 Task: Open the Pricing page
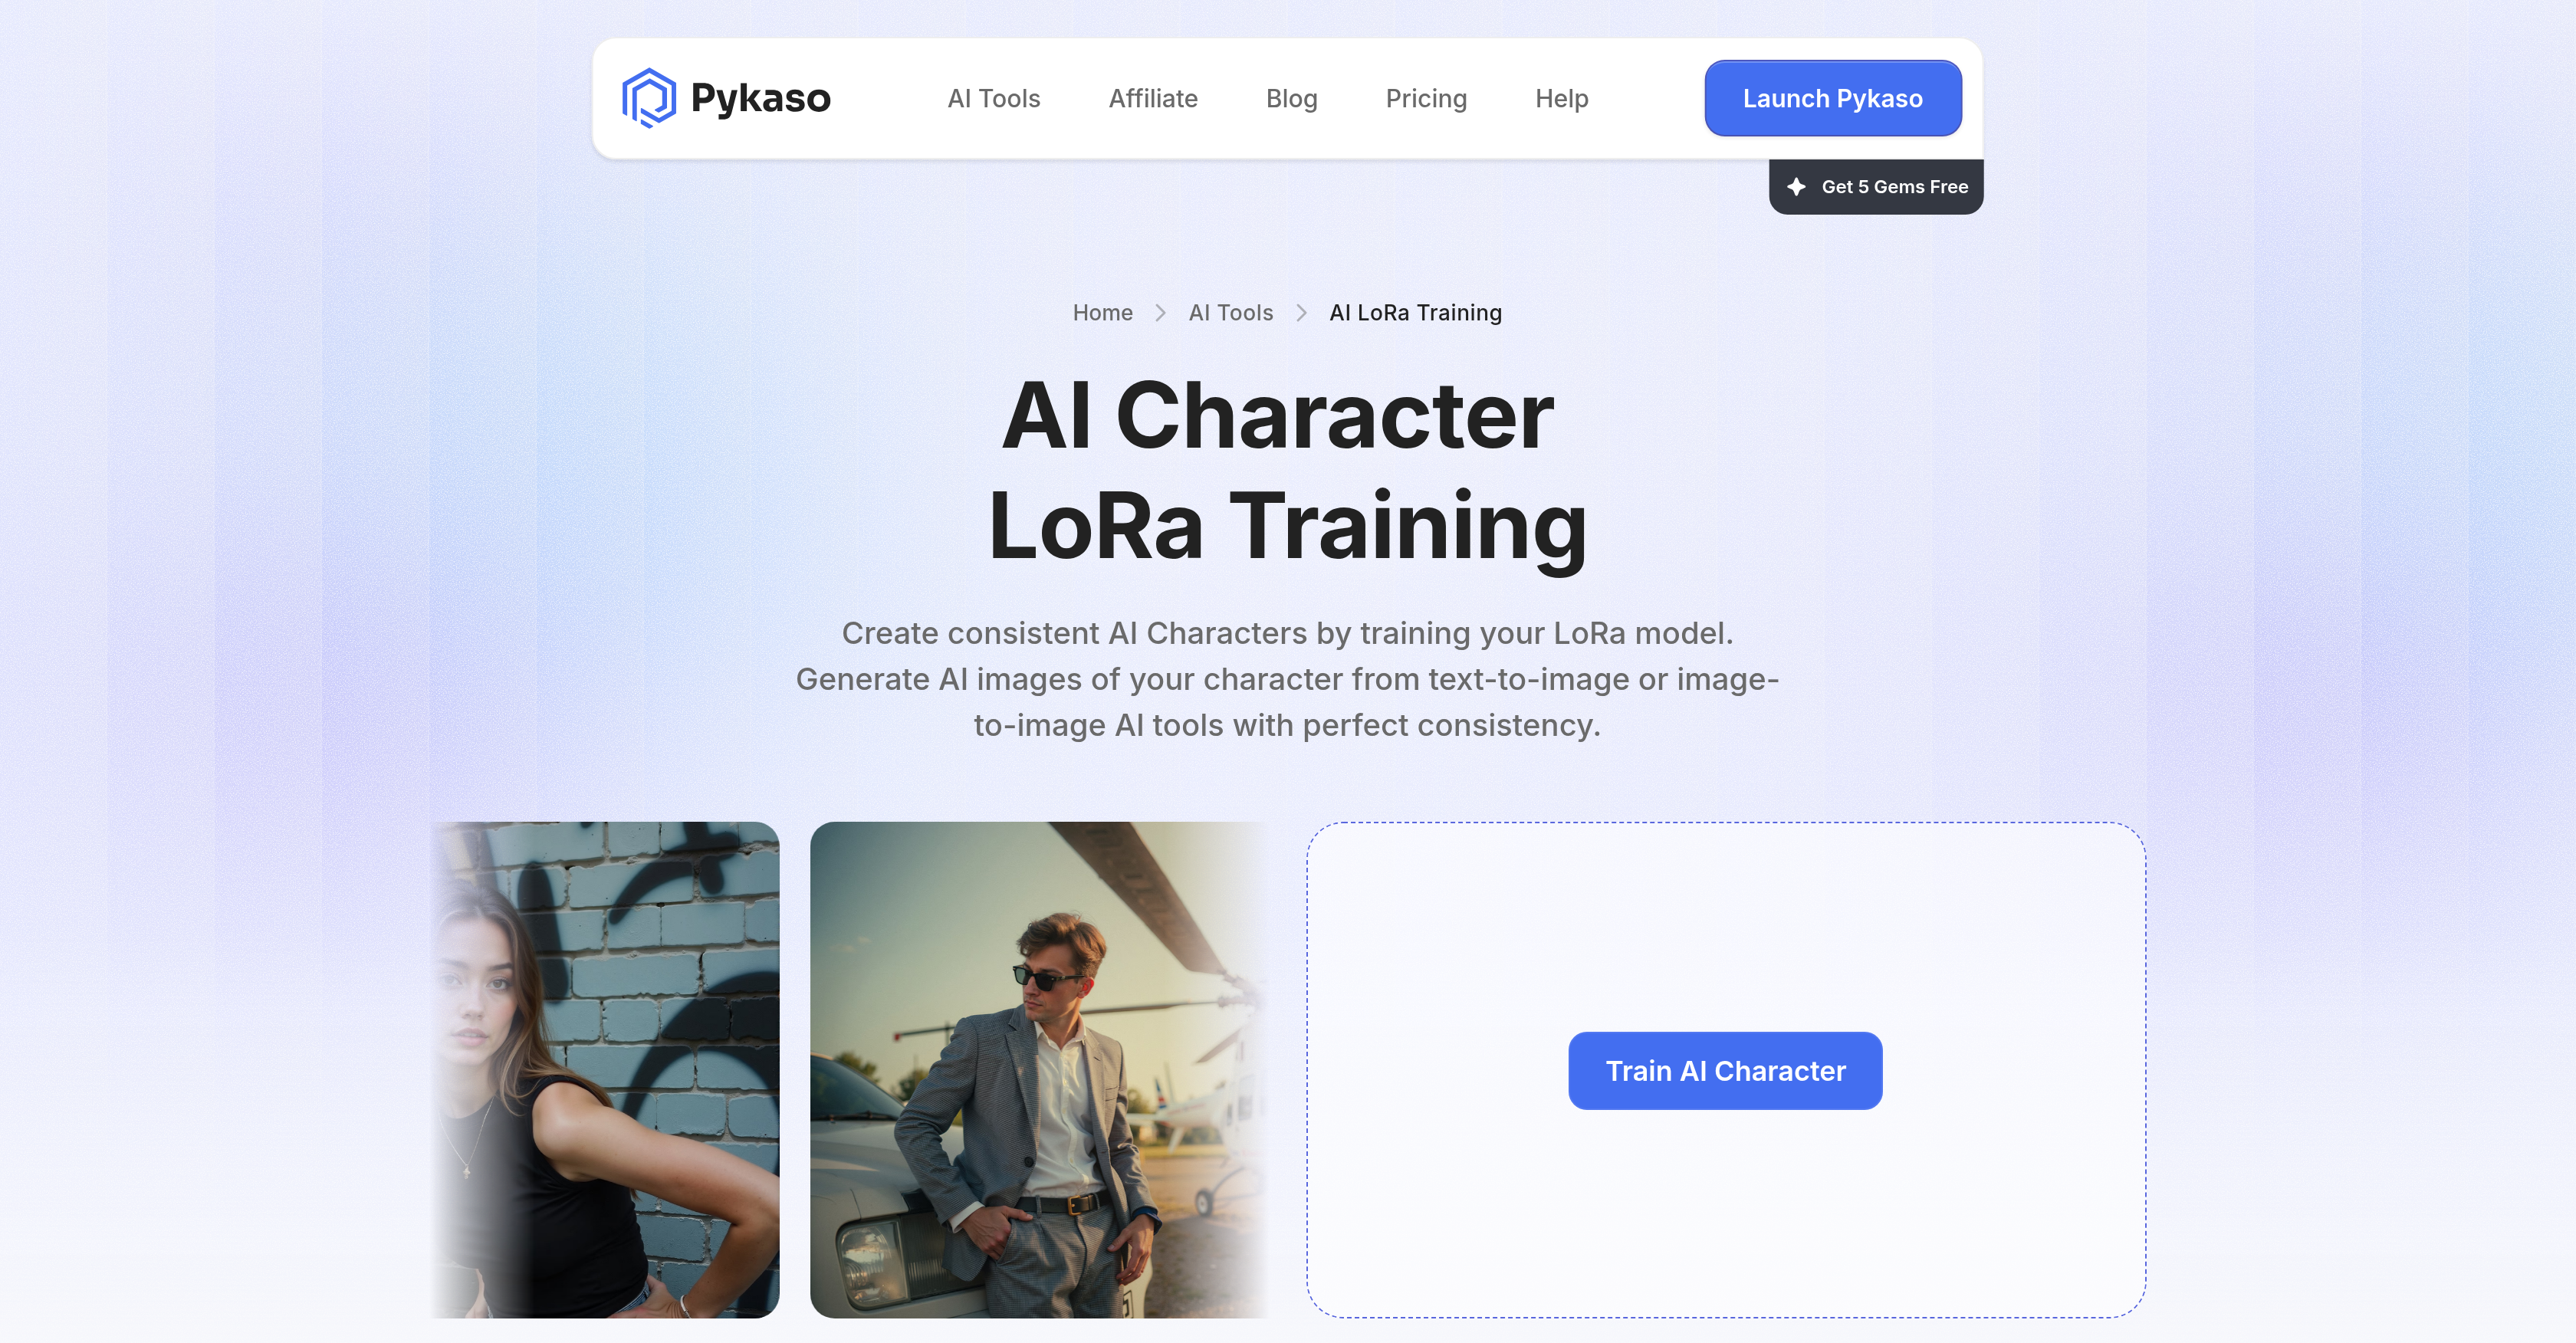1426,98
